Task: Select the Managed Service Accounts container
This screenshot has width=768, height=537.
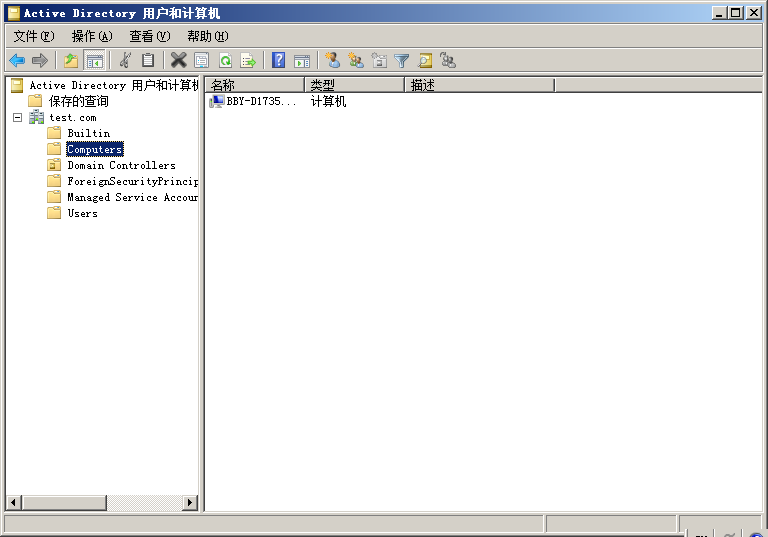Action: click(133, 197)
